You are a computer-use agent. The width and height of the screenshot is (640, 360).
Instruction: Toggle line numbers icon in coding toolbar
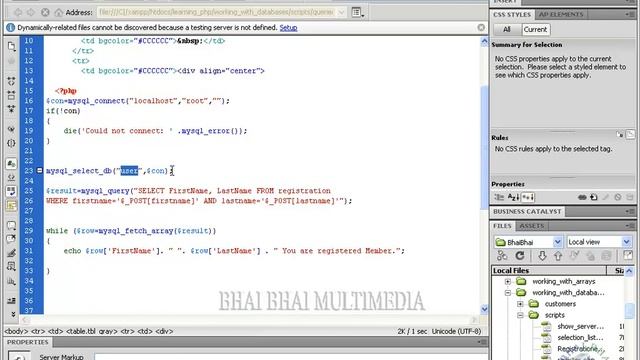11,164
